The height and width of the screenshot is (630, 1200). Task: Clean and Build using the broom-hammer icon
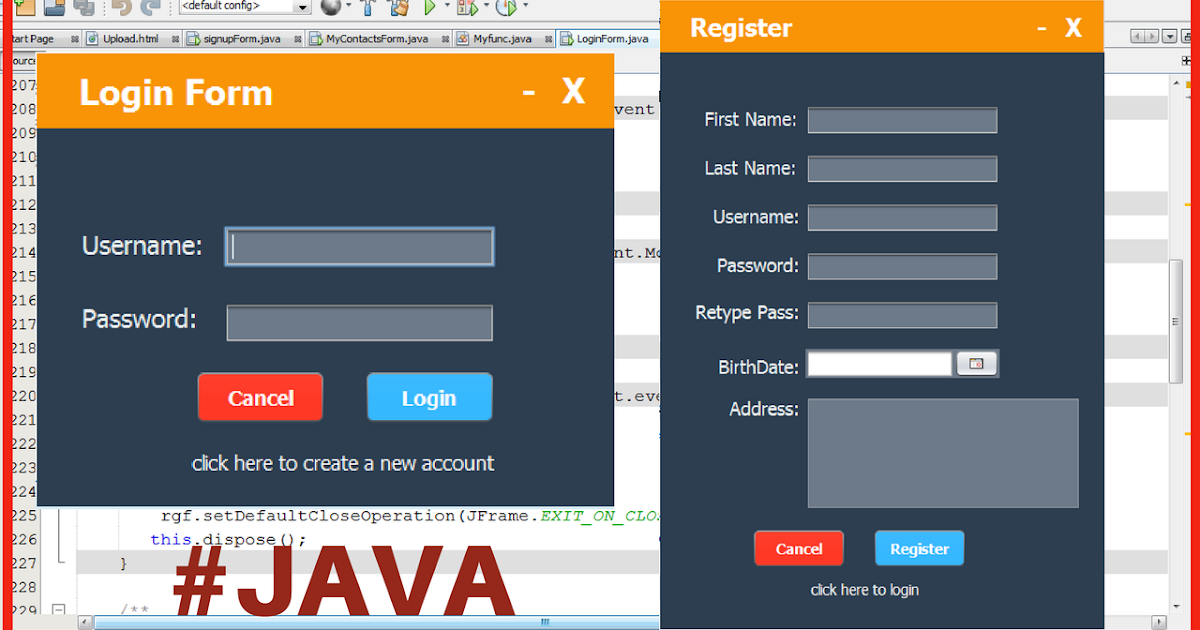(x=397, y=10)
